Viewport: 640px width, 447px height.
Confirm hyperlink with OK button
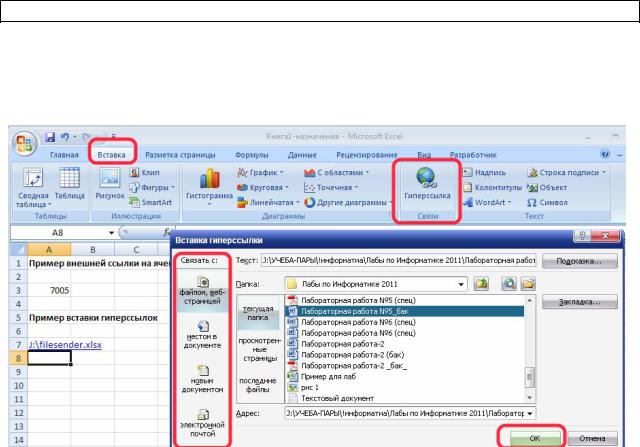[x=534, y=438]
